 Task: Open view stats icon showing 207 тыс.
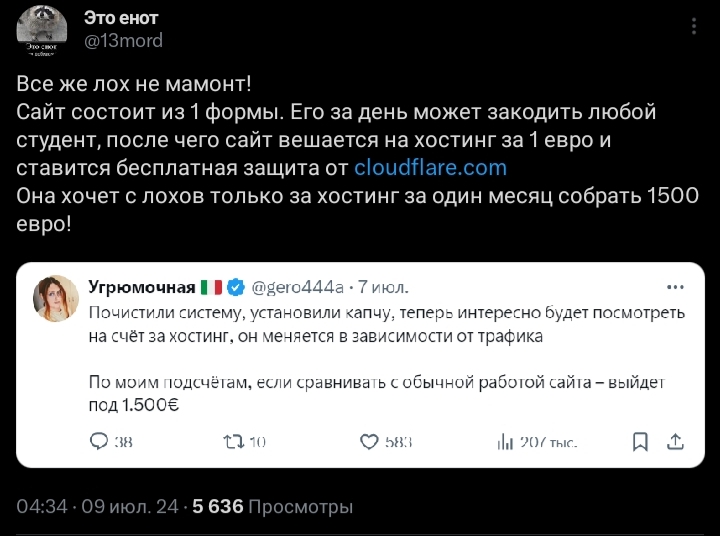click(505, 441)
